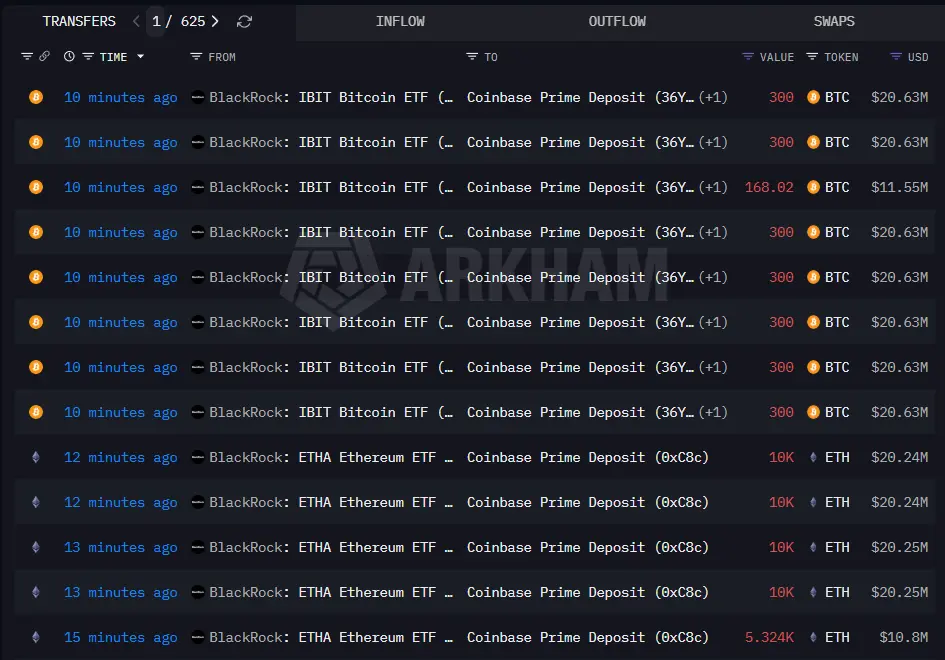Open the TOKEN column filter
The height and width of the screenshot is (660, 945).
coord(812,57)
